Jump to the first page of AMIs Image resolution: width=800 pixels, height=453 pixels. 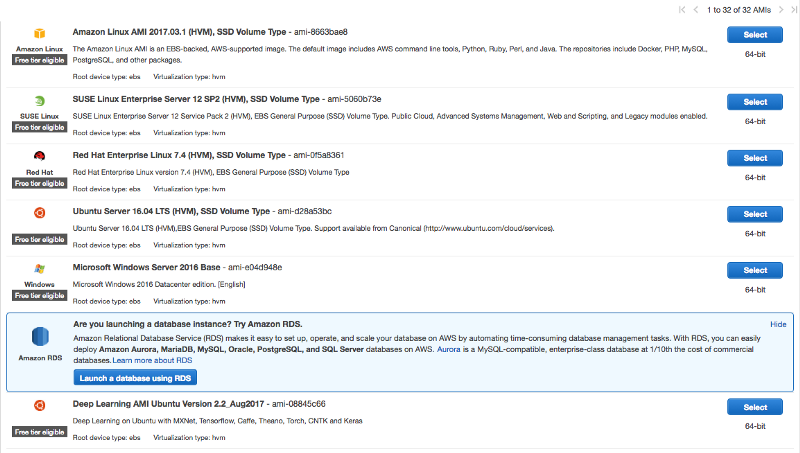683,9
